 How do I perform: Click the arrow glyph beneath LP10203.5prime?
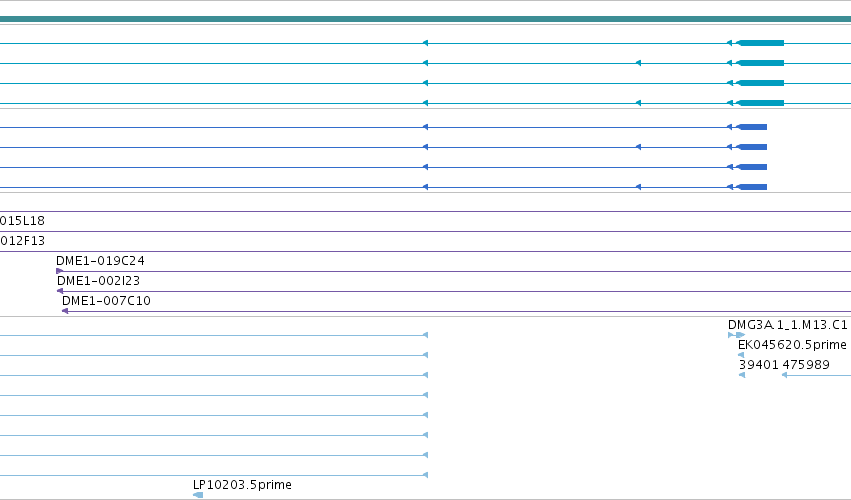tap(198, 495)
